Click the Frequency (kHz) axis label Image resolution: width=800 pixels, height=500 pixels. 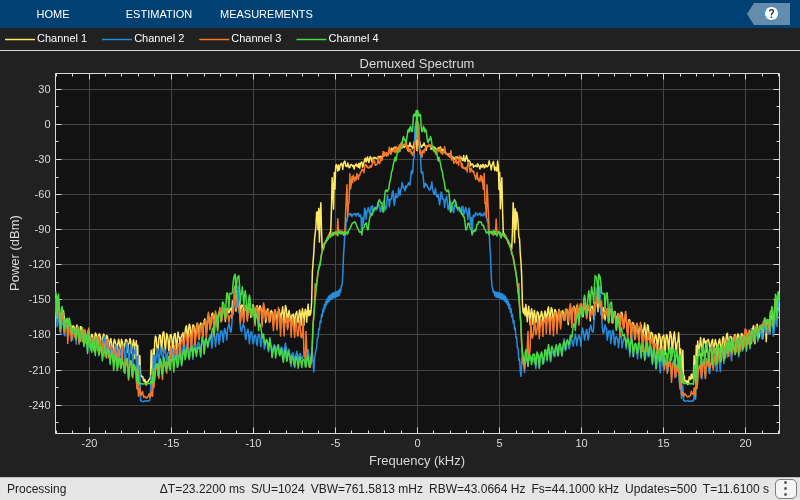pyautogui.click(x=417, y=461)
